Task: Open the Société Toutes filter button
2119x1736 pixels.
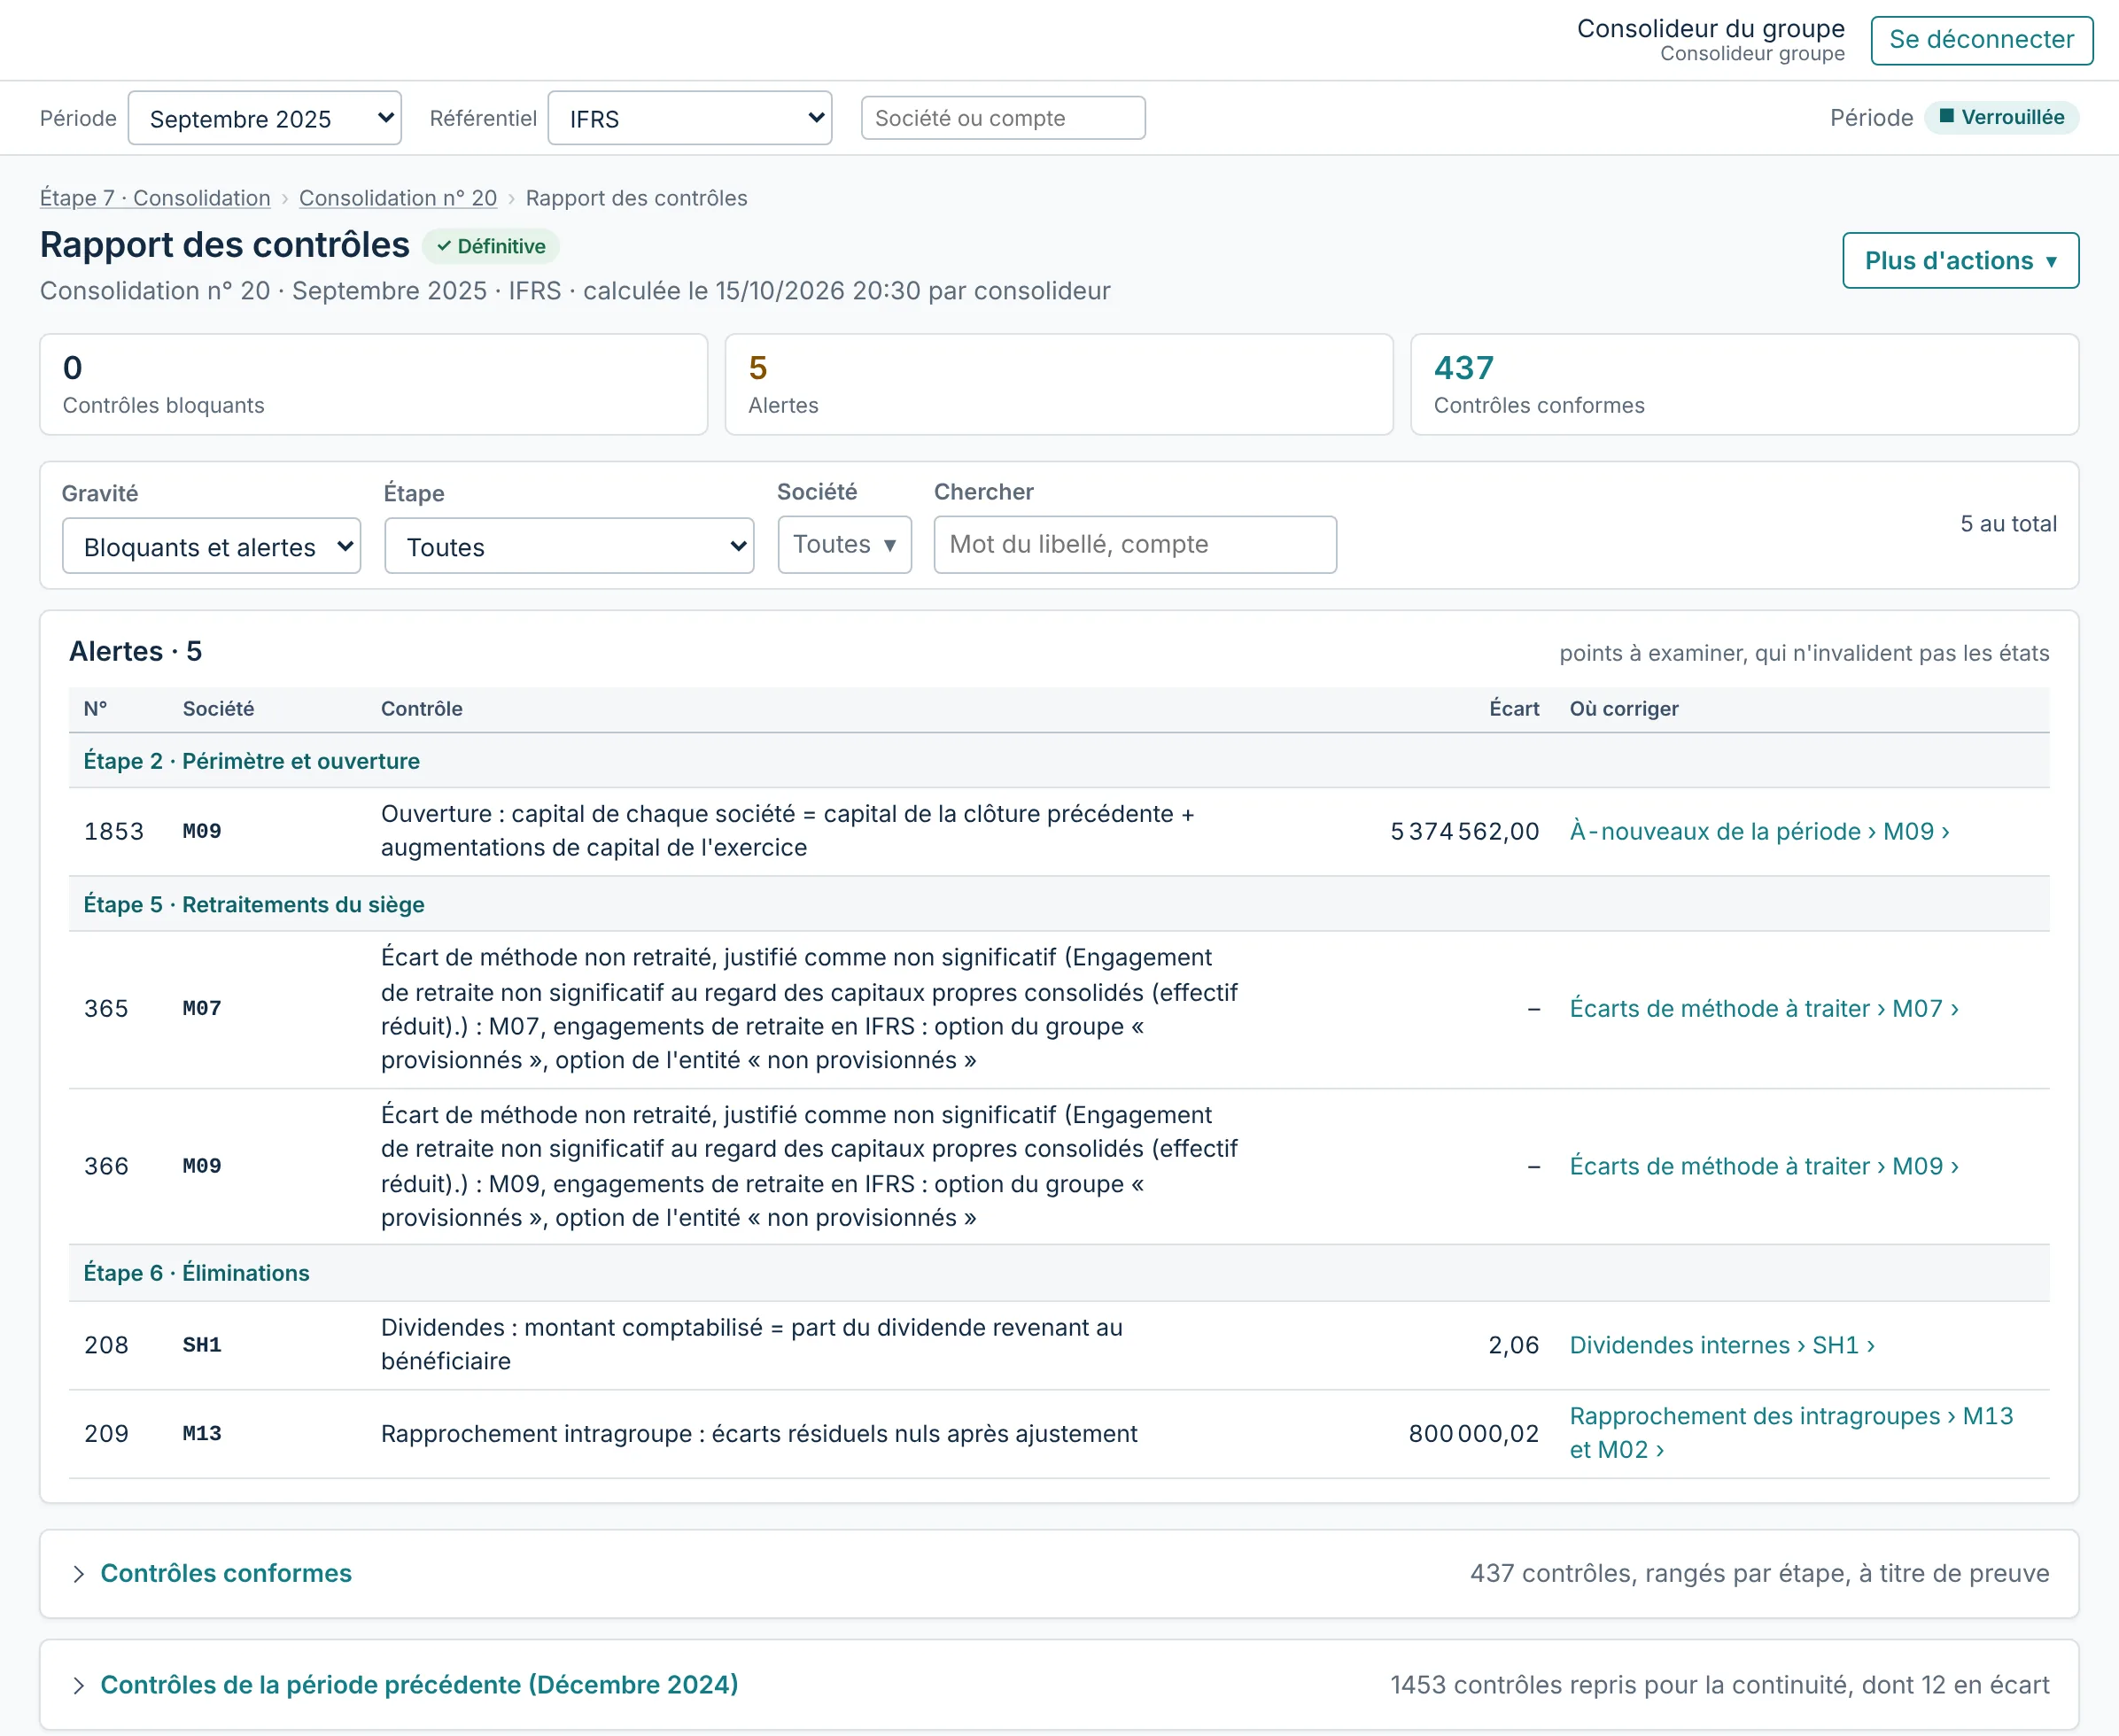Action: coord(845,545)
